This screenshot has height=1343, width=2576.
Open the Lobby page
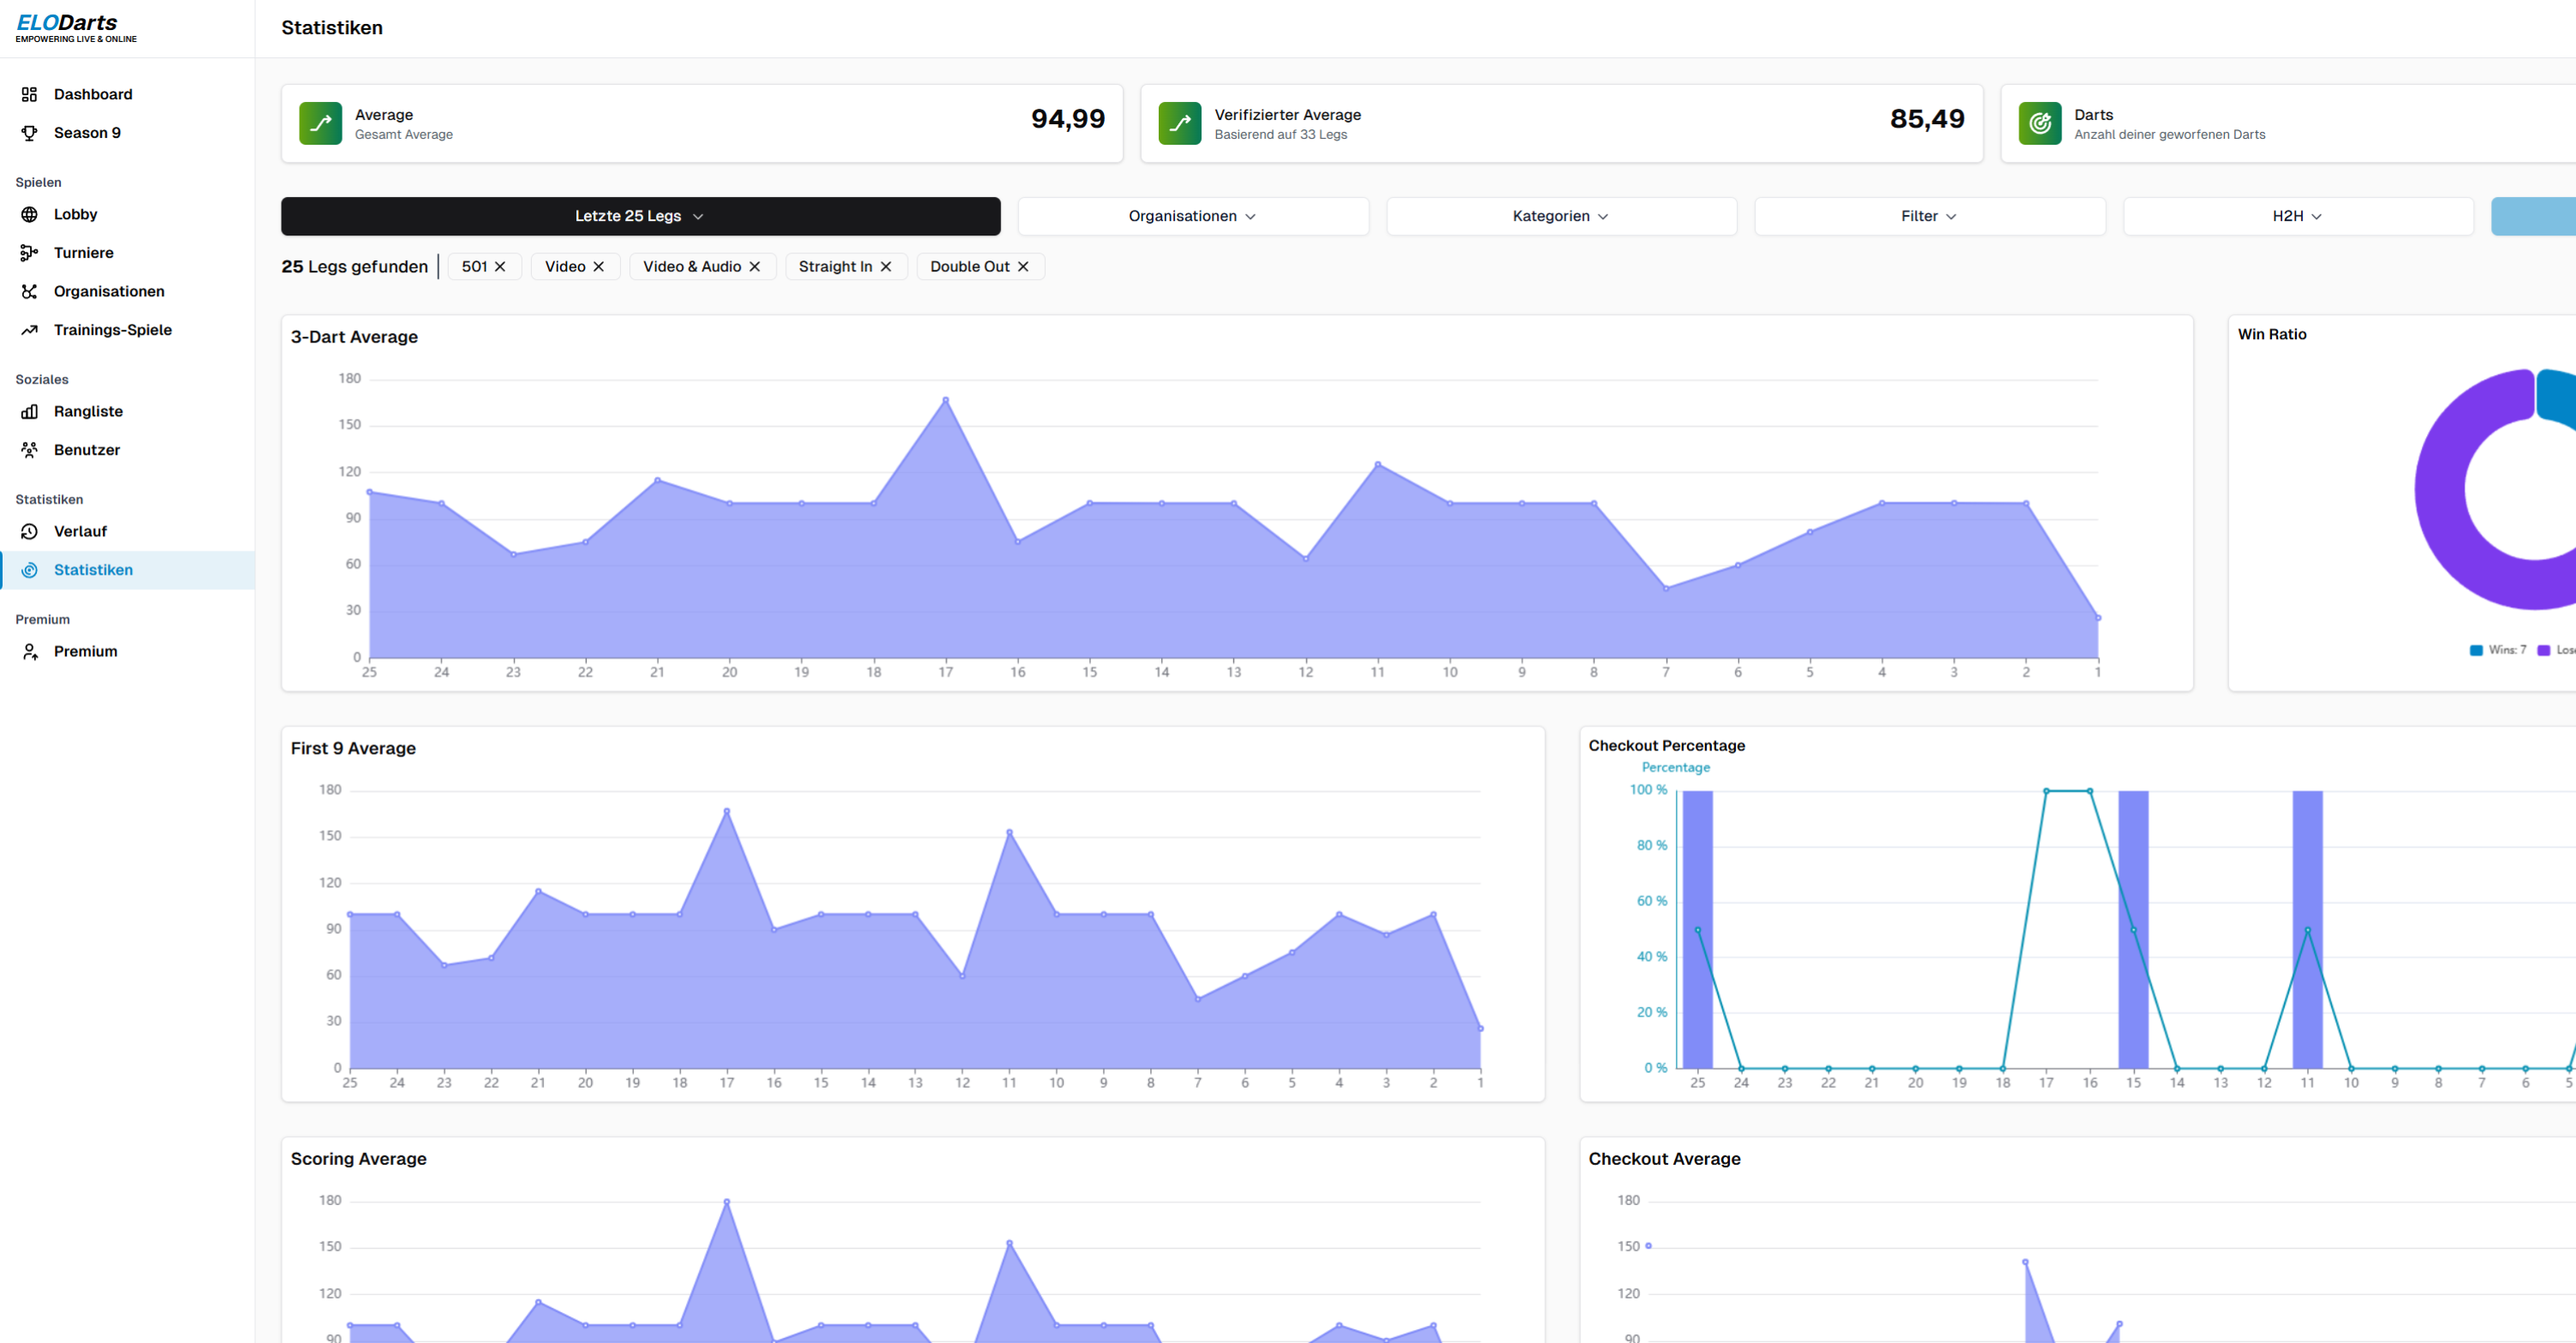coord(127,214)
